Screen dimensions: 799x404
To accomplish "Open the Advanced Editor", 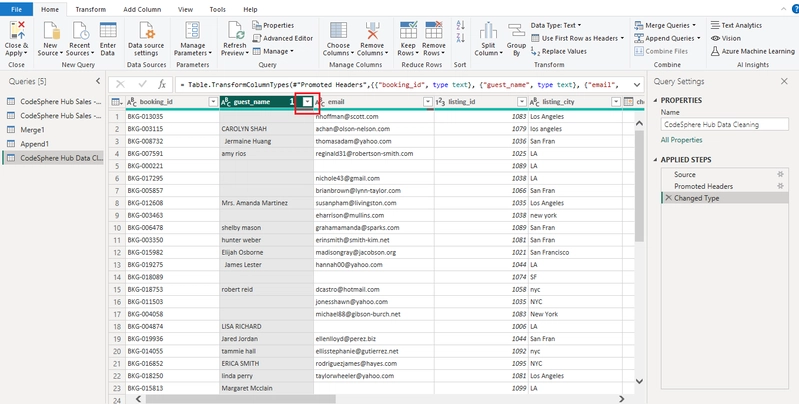I will coord(283,38).
